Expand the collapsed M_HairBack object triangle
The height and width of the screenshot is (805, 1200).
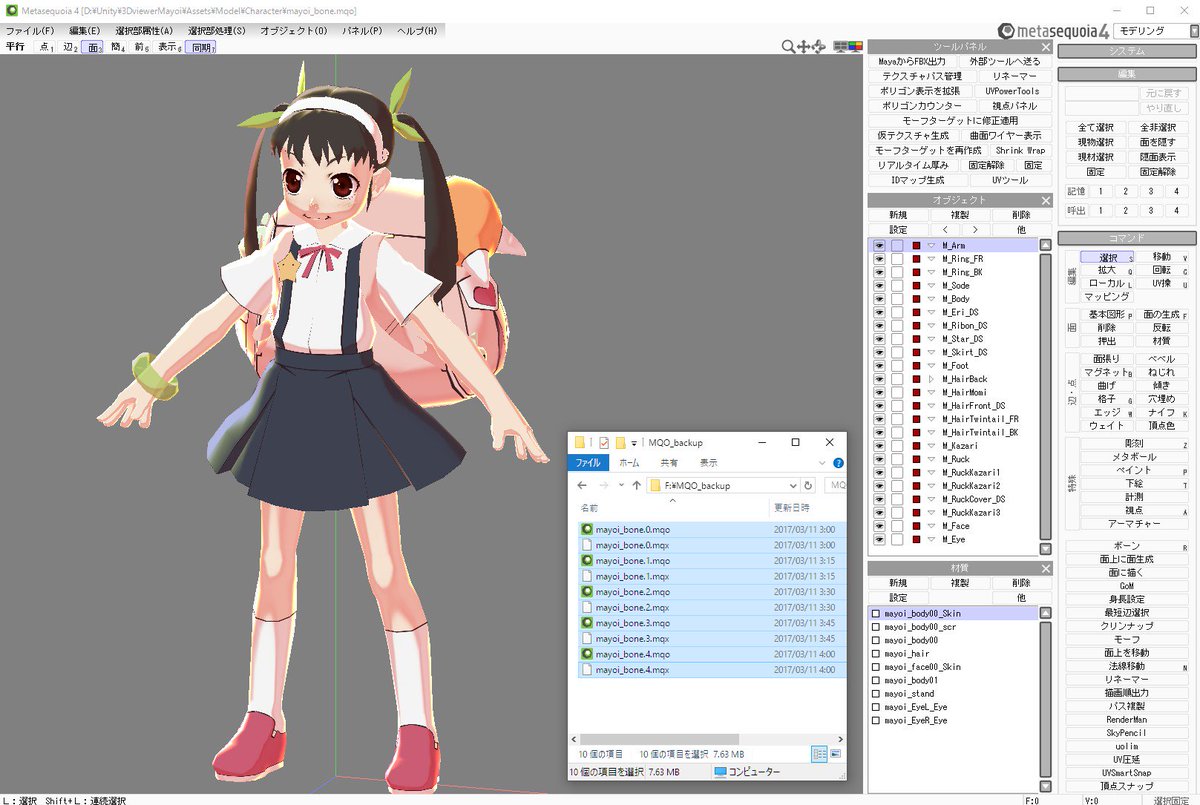pyautogui.click(x=932, y=379)
